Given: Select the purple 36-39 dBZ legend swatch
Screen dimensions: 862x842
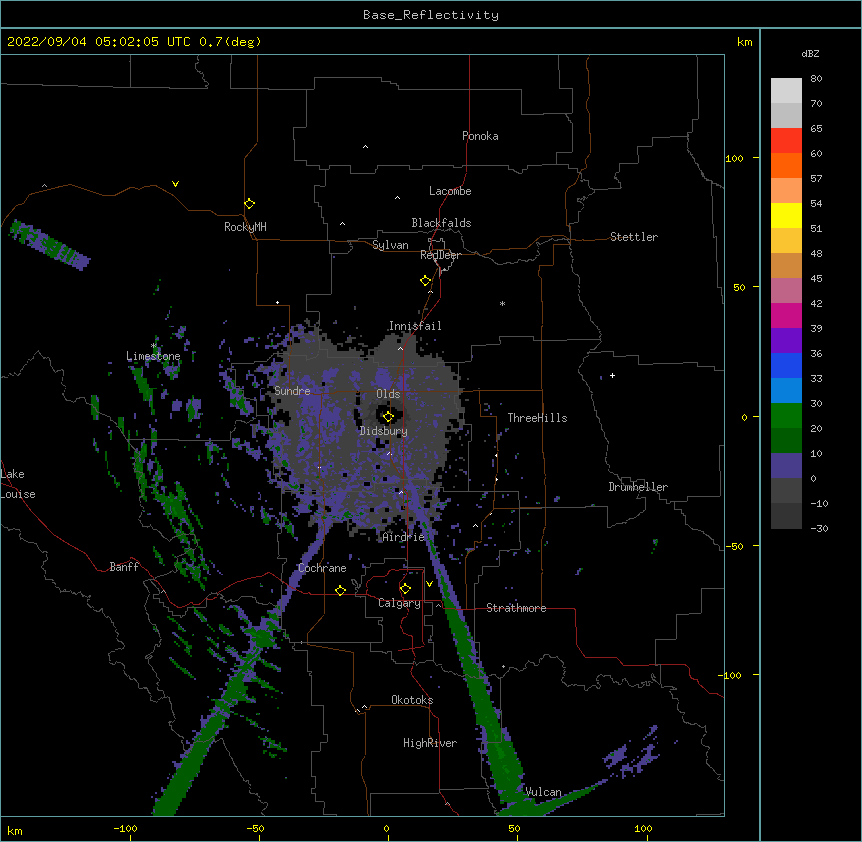Looking at the screenshot, I should point(786,340).
